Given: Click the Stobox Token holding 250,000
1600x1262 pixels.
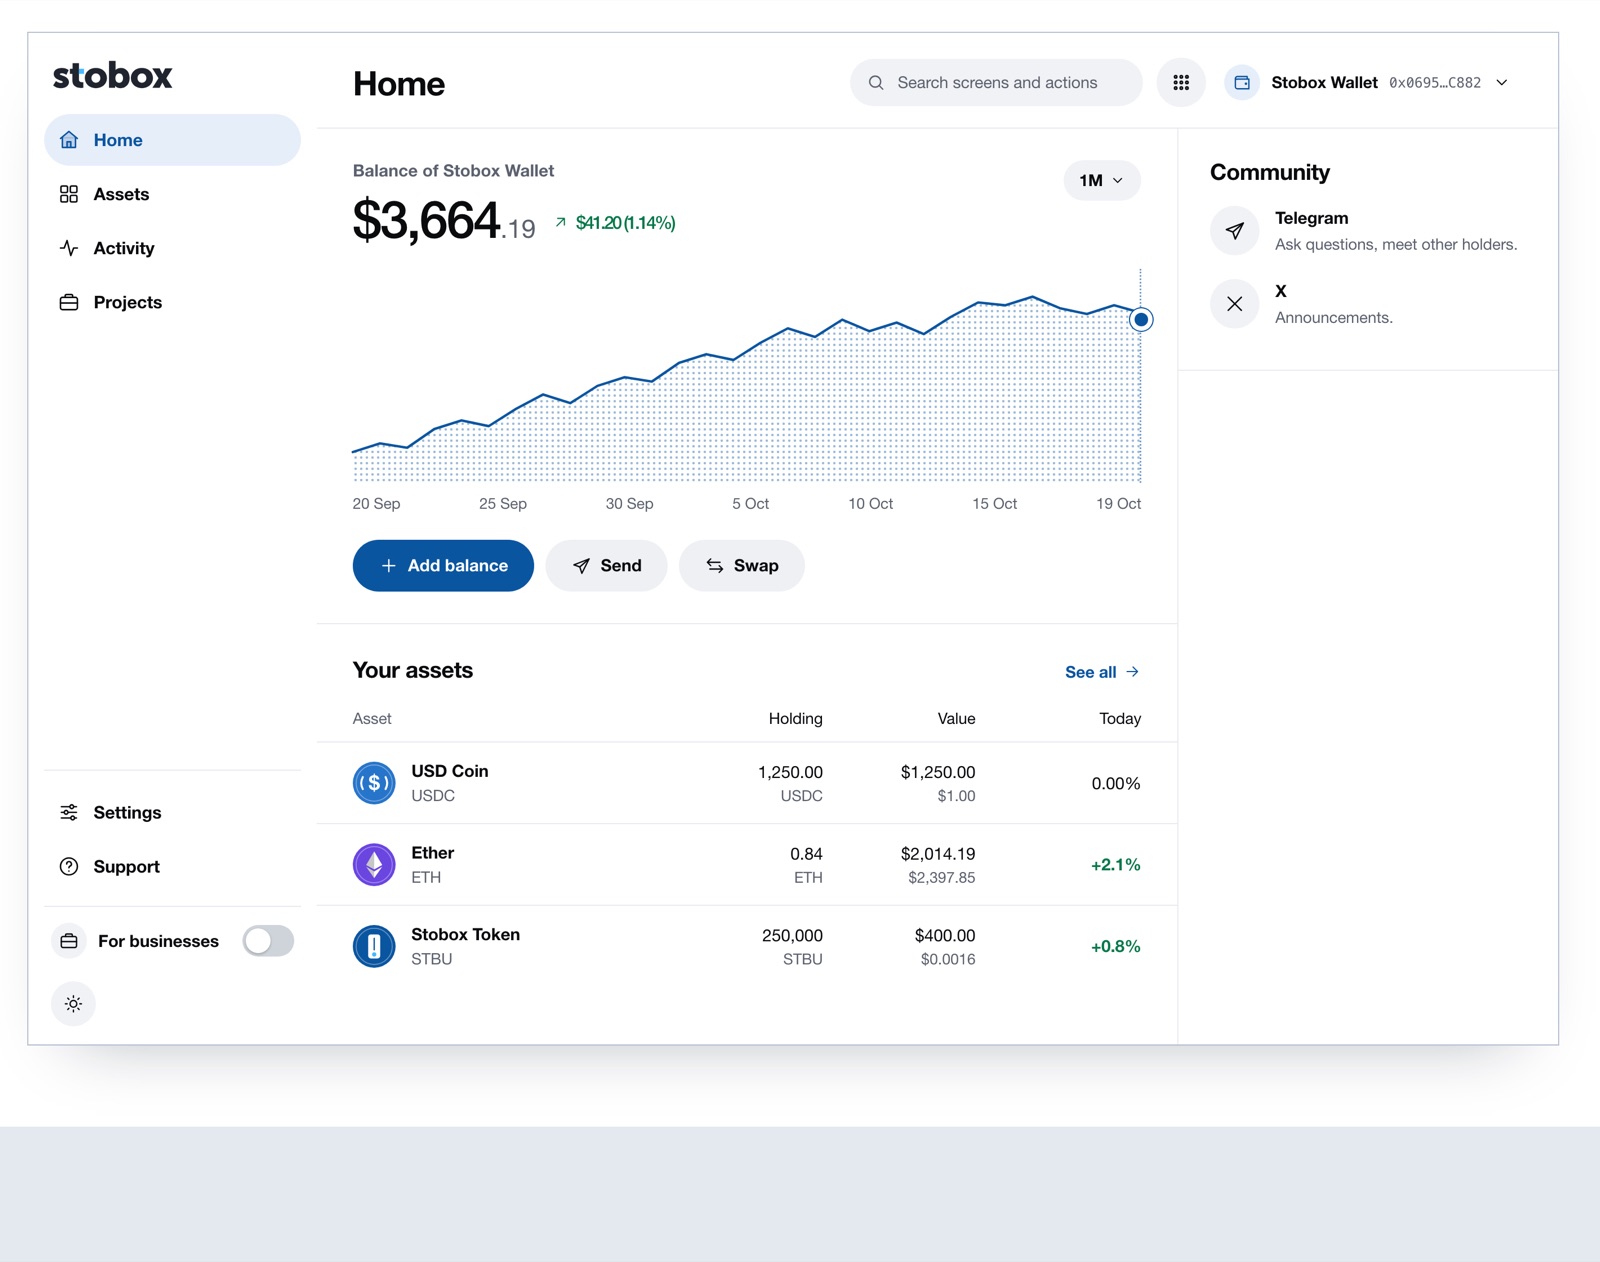Looking at the screenshot, I should pos(792,936).
